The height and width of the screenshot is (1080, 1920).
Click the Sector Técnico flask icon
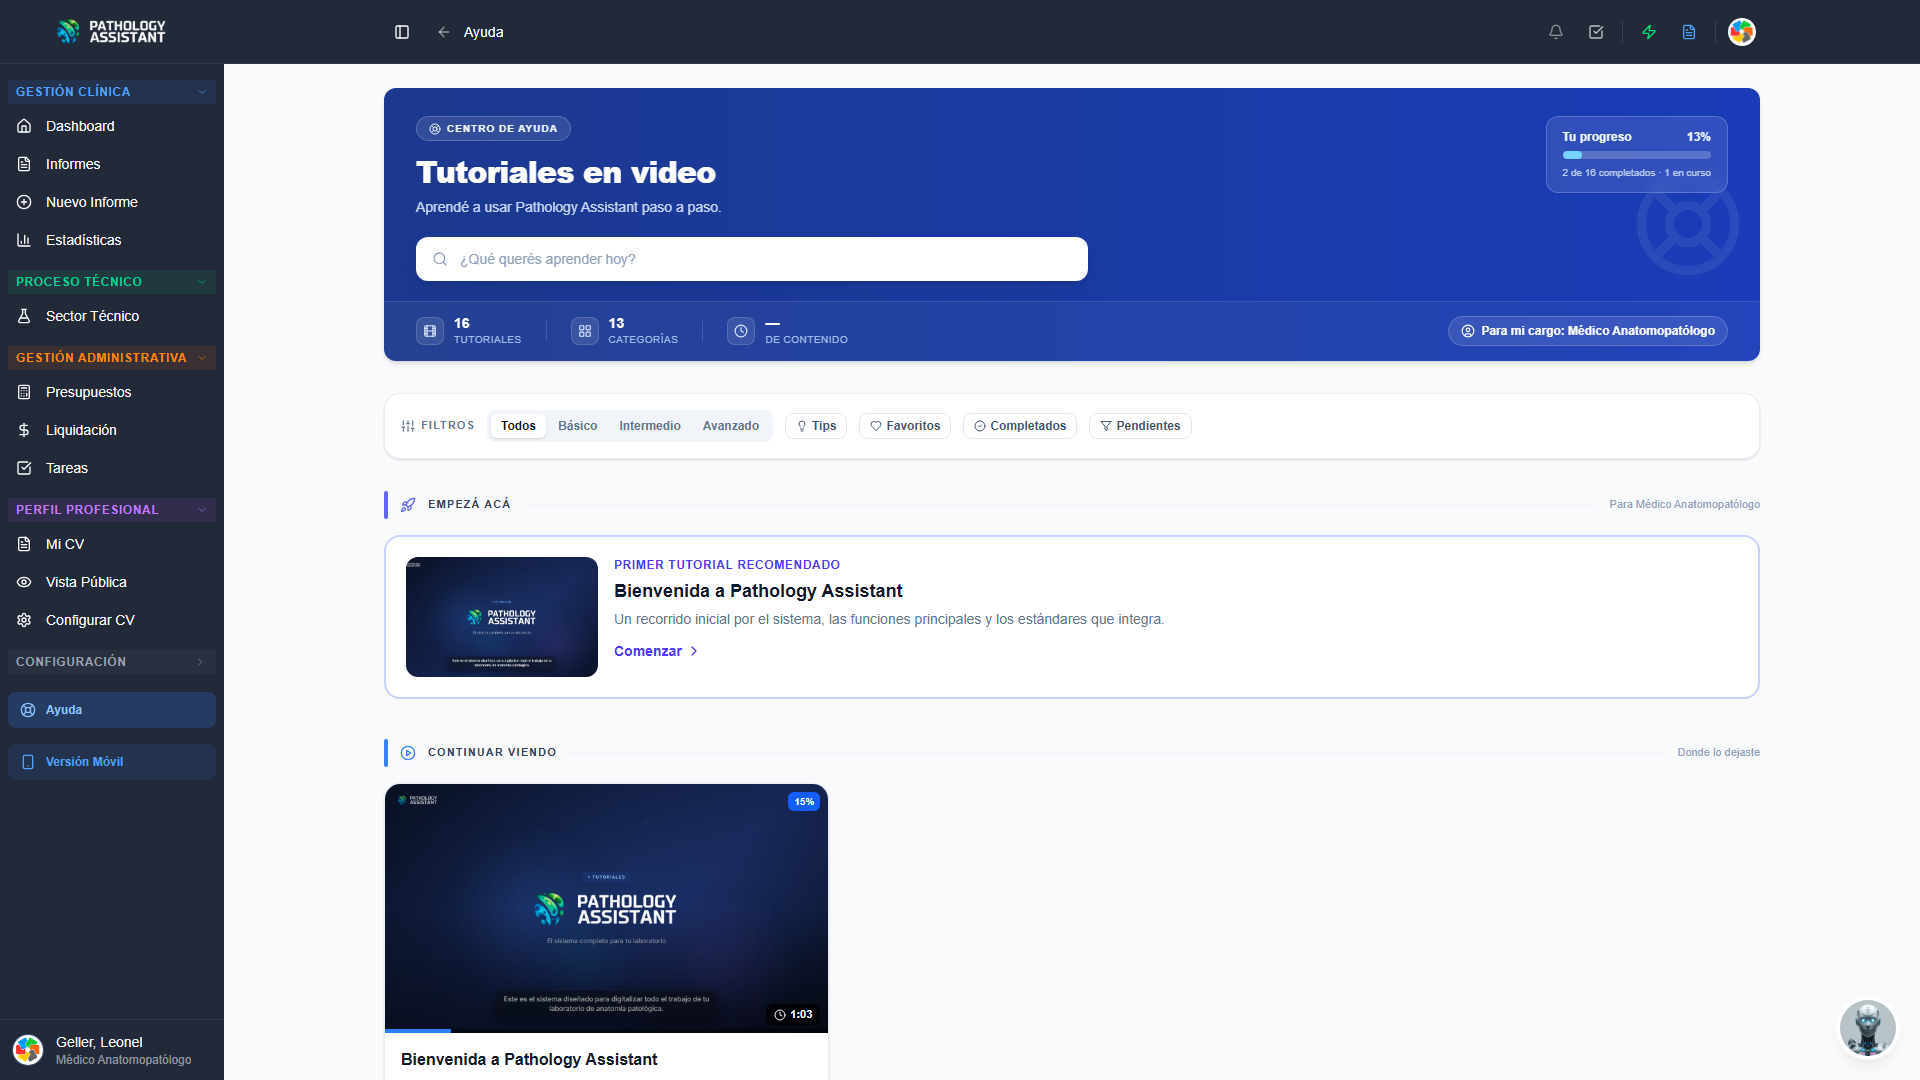tap(24, 316)
